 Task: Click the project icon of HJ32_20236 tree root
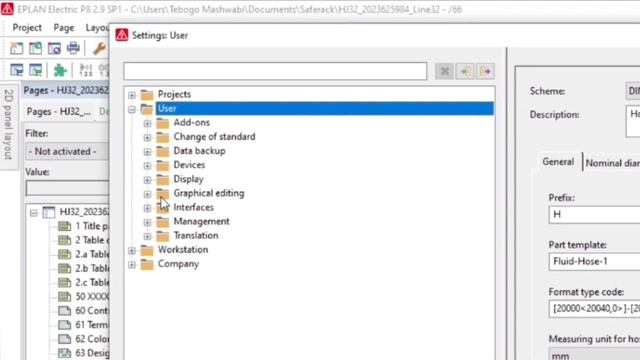click(49, 212)
